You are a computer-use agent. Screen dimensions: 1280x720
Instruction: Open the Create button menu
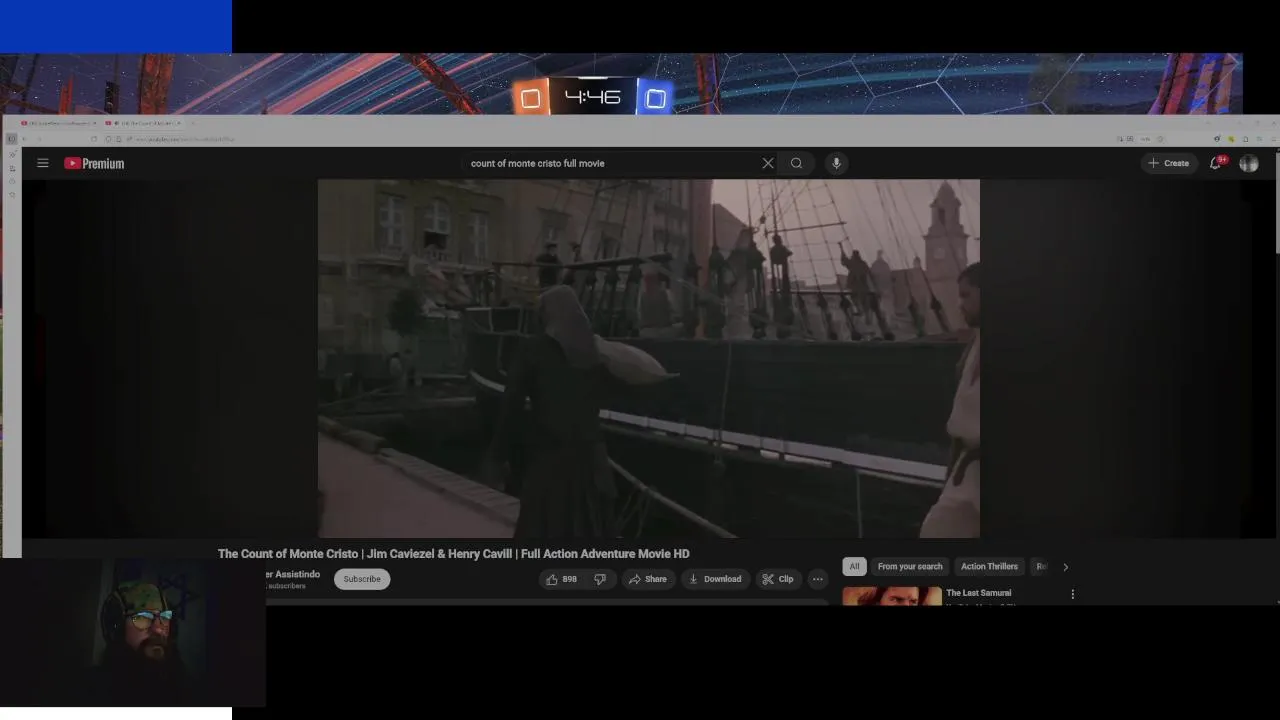(x=1169, y=163)
